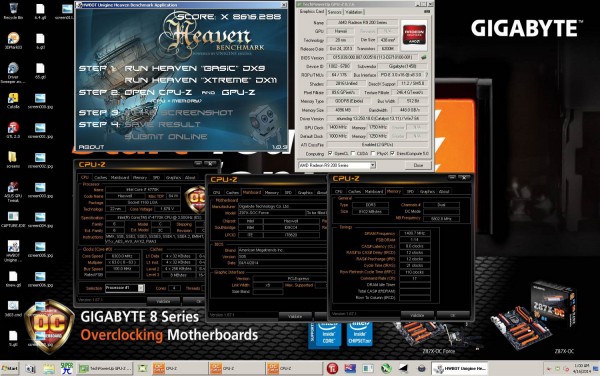Click the GPU-Z BIOS save chip icon
This screenshot has height=376, width=600.
[424, 57]
